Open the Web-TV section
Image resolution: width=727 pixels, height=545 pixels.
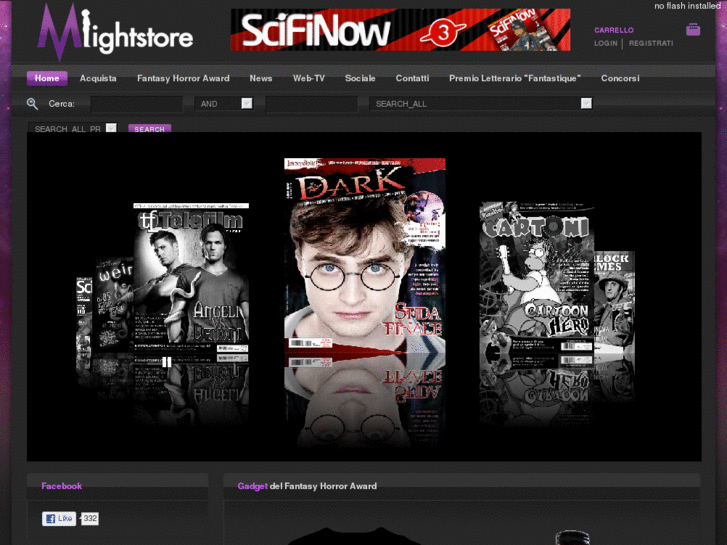(308, 78)
